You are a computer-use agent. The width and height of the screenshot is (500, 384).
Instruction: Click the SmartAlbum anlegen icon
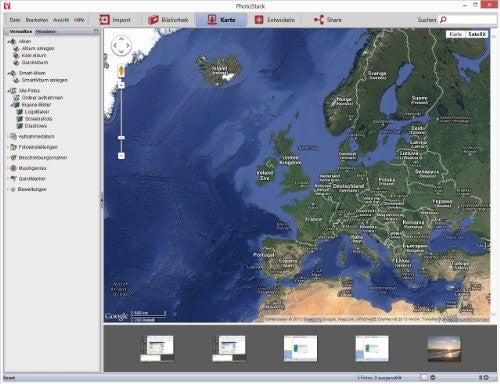click(x=16, y=80)
